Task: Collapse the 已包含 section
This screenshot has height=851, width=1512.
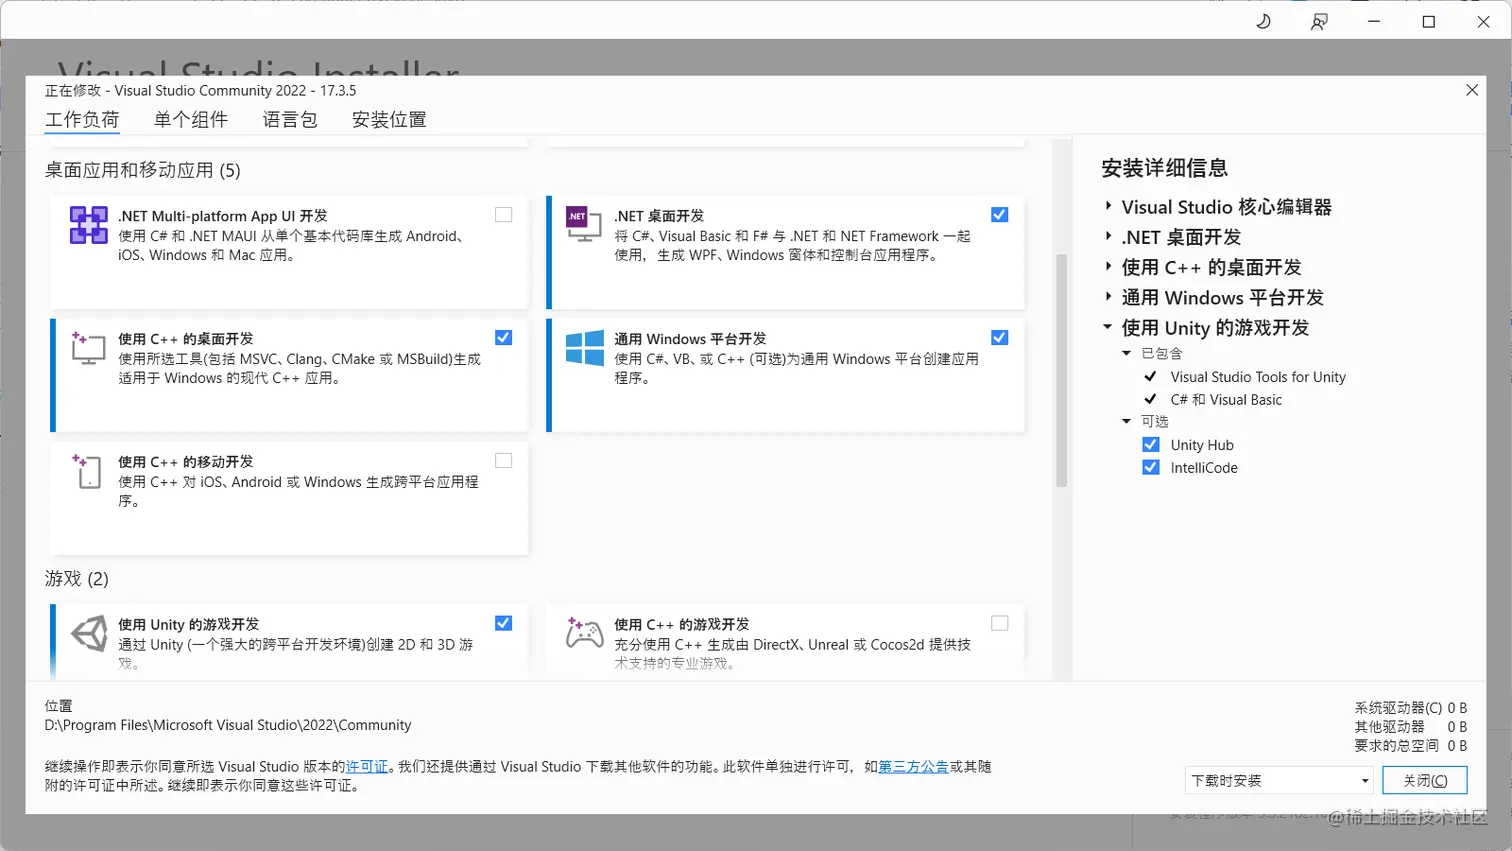Action: click(1127, 353)
